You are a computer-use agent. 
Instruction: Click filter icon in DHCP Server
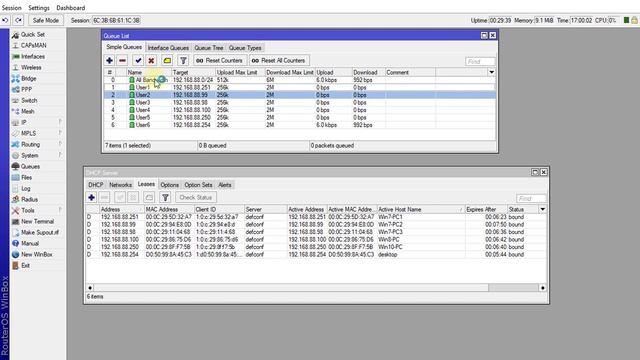165,198
